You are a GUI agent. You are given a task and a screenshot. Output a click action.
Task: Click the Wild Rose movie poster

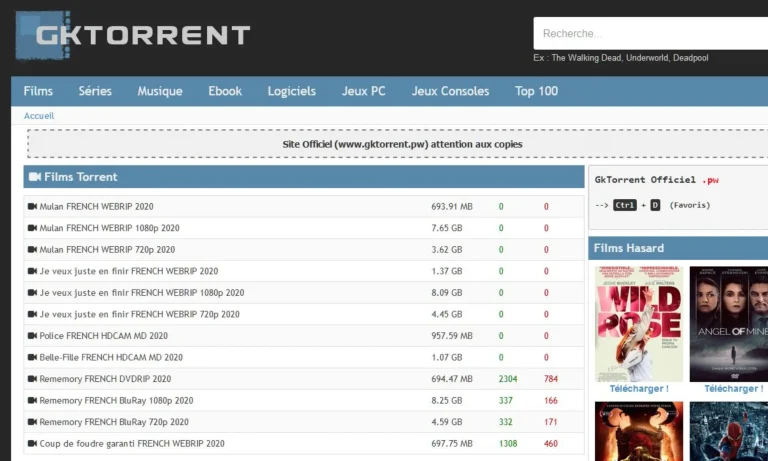[x=638, y=323]
